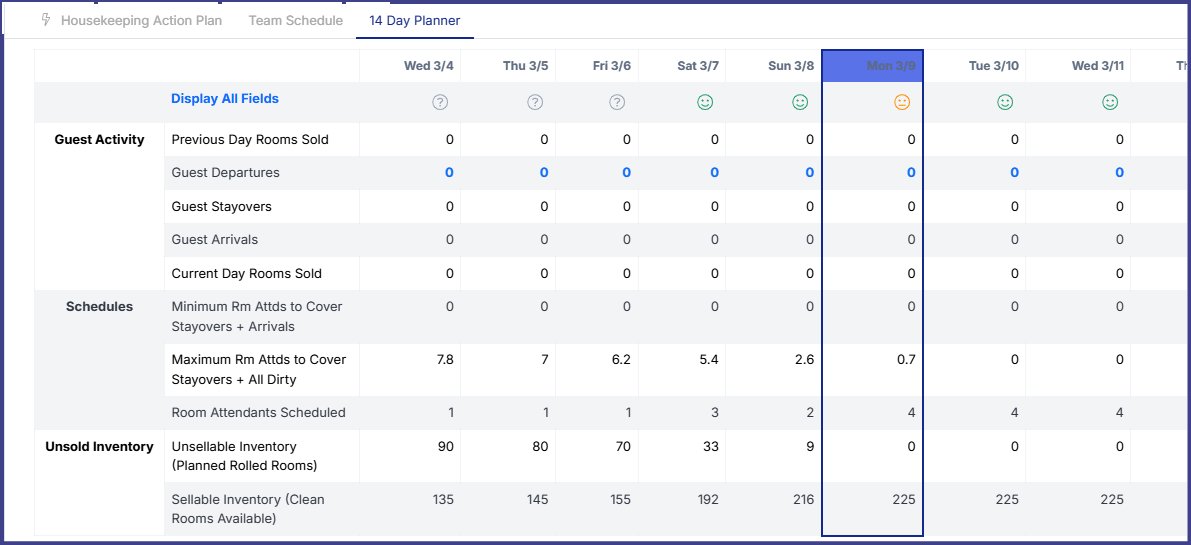
Task: Open the Housekeeping Action Plan tab
Action: click(x=141, y=20)
